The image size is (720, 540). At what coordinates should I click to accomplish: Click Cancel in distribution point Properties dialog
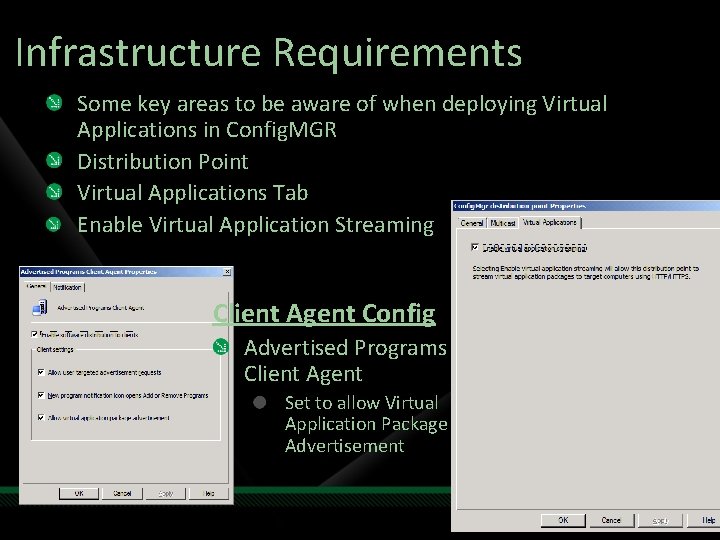point(611,520)
